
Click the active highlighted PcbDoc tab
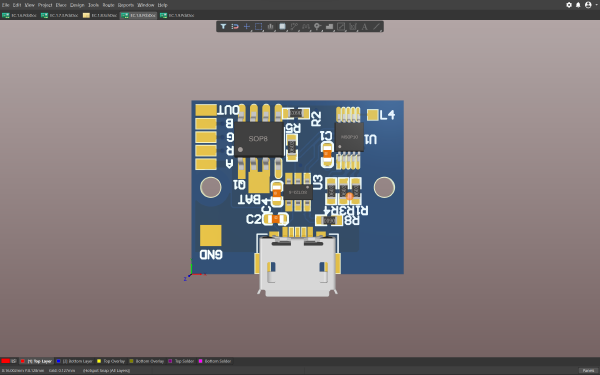(x=139, y=15)
